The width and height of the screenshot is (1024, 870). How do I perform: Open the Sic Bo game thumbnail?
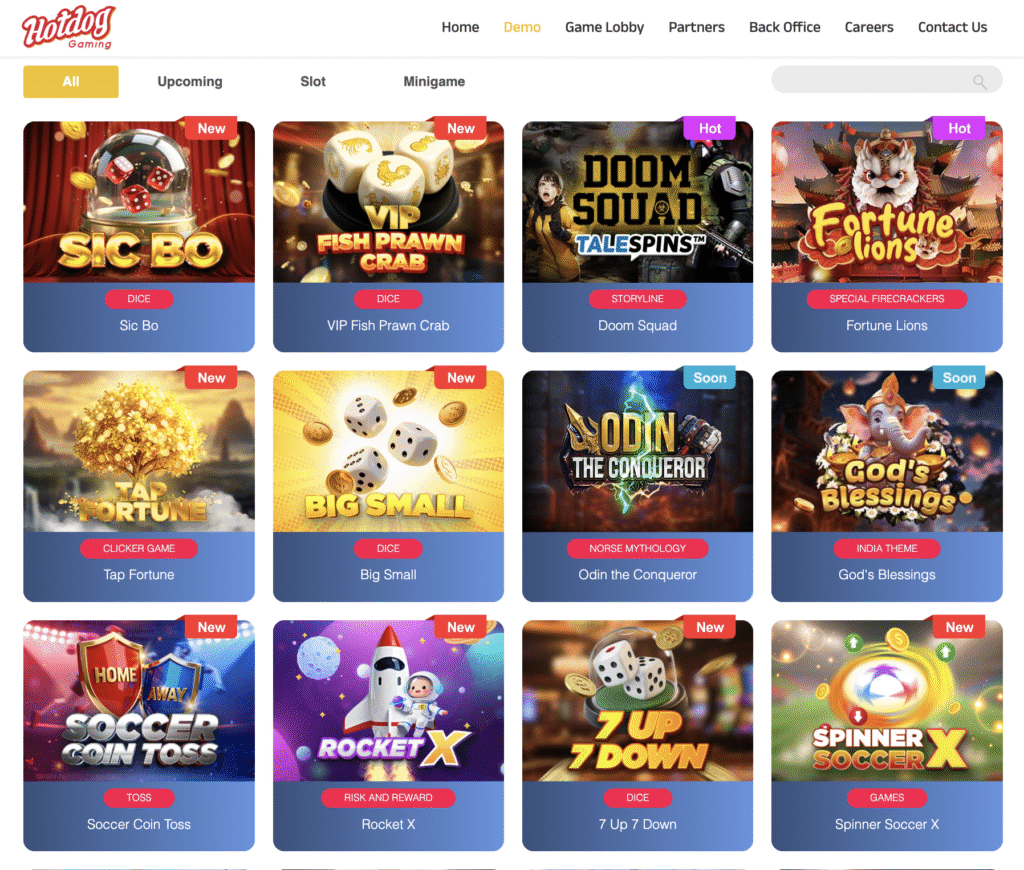139,202
